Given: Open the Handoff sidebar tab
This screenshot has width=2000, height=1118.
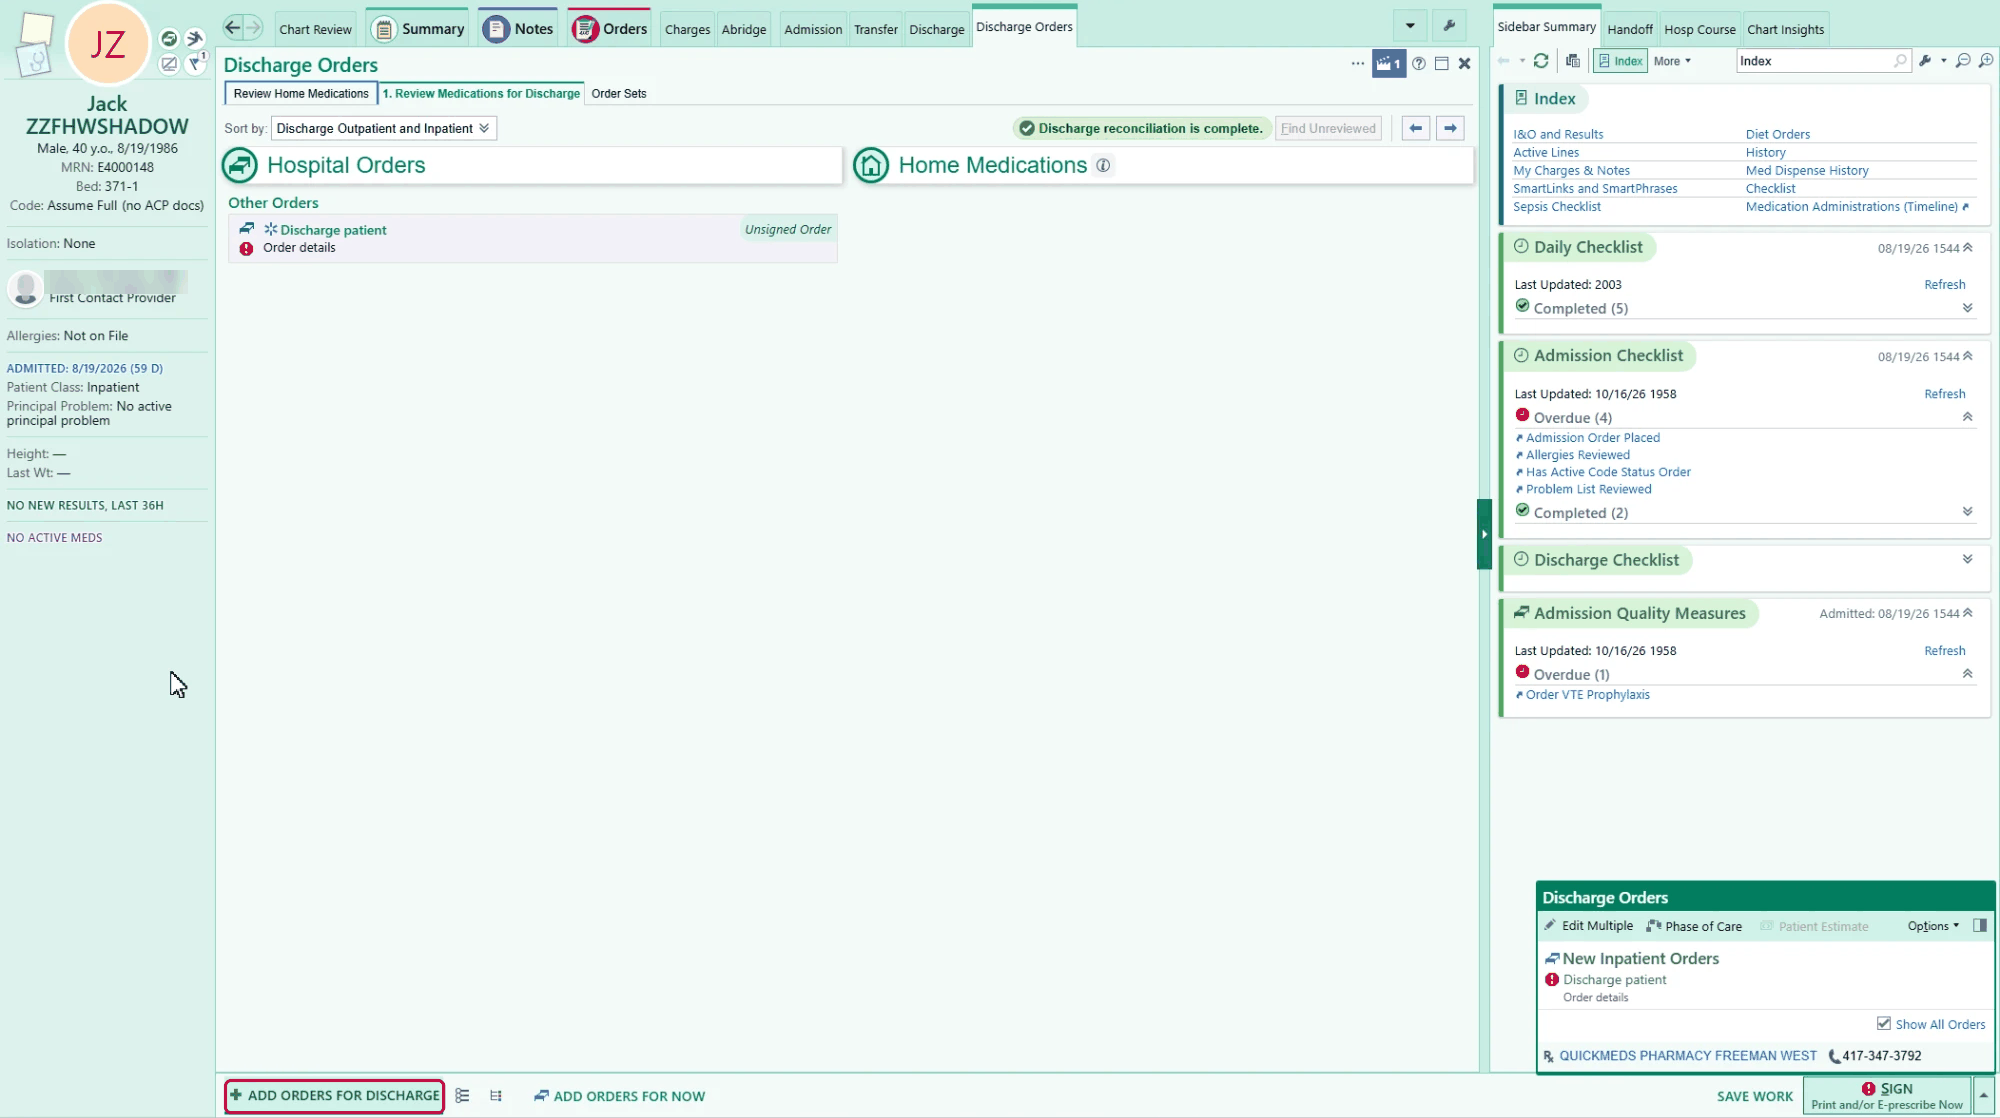Looking at the screenshot, I should click(1630, 29).
